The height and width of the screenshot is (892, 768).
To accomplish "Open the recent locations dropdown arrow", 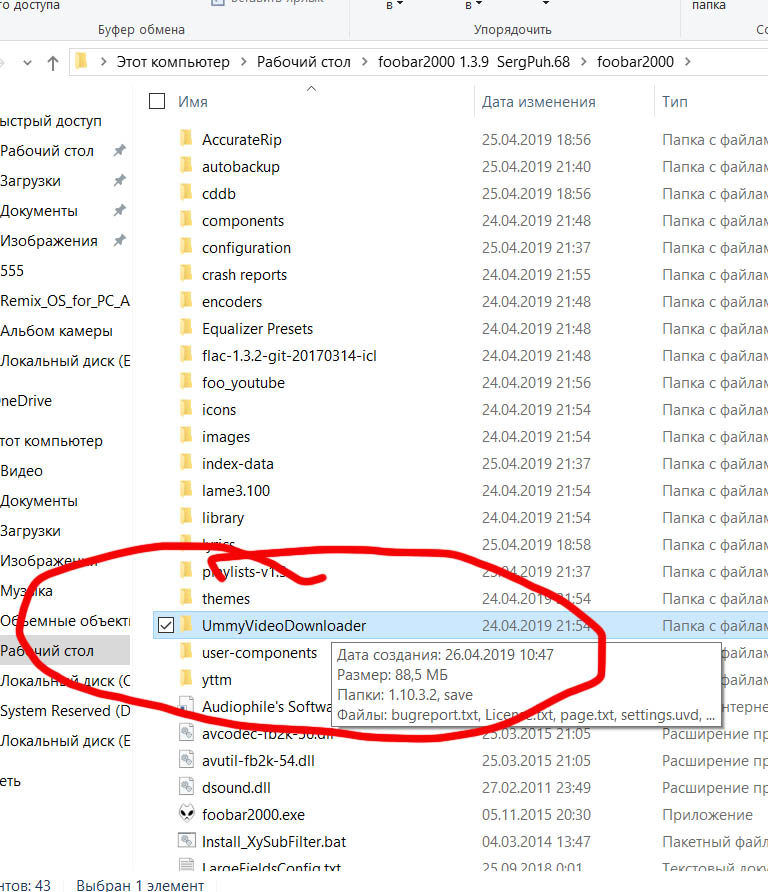I will click(x=27, y=63).
